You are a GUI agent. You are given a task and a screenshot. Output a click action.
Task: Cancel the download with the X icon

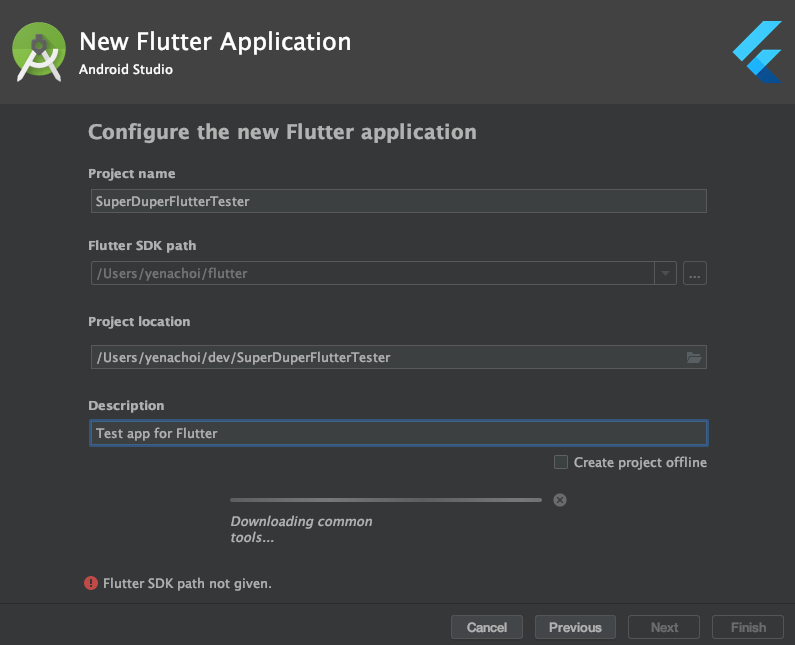560,500
